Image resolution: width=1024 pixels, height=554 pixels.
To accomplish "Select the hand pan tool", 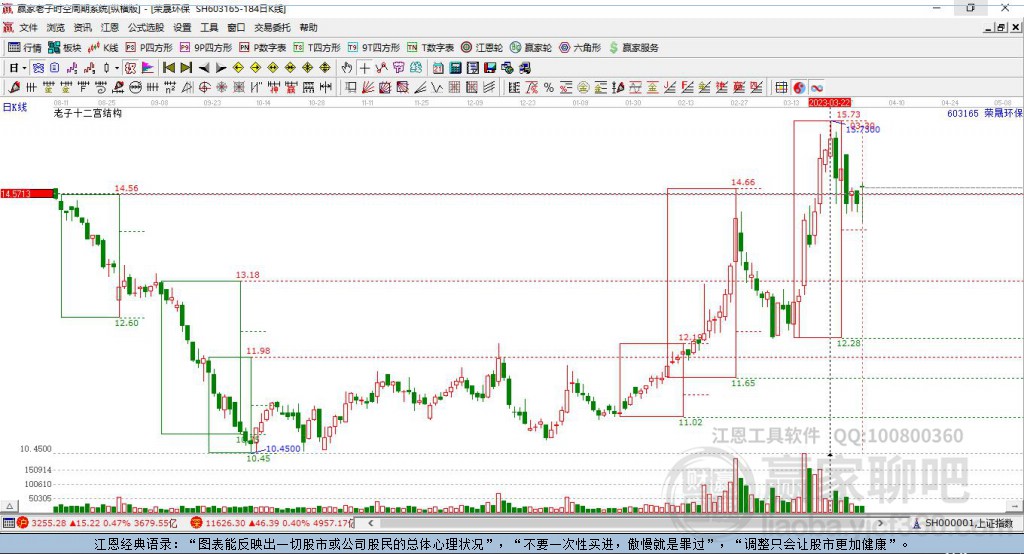I will [347, 68].
